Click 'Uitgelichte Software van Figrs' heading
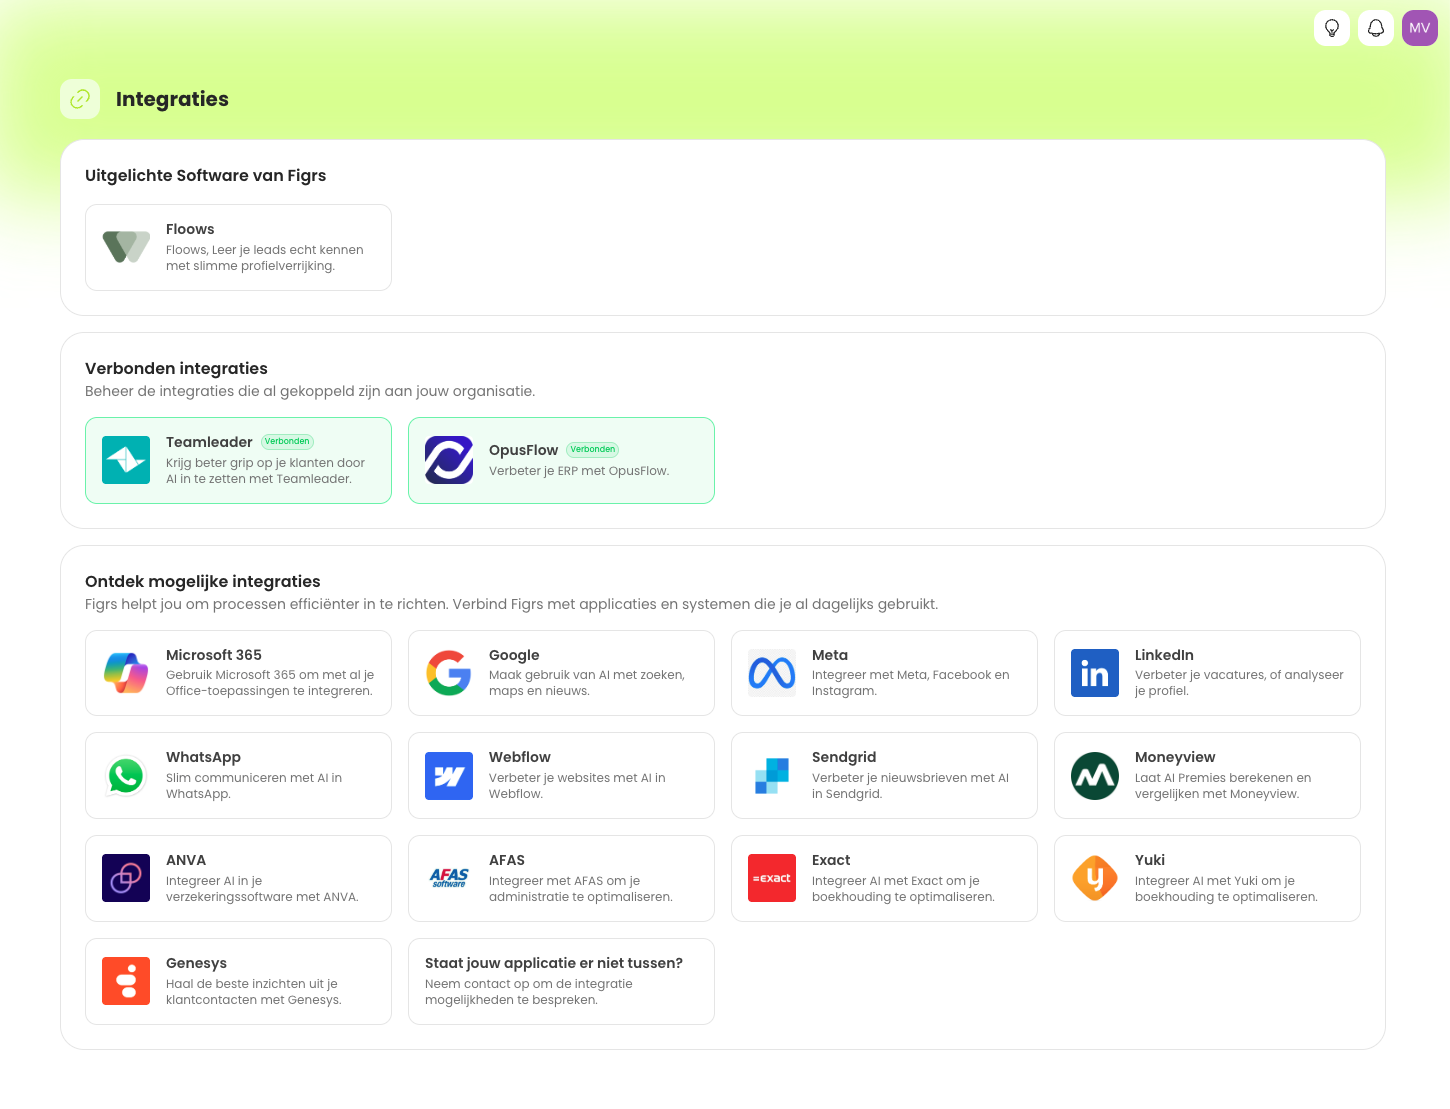The width and height of the screenshot is (1450, 1109). pyautogui.click(x=205, y=175)
